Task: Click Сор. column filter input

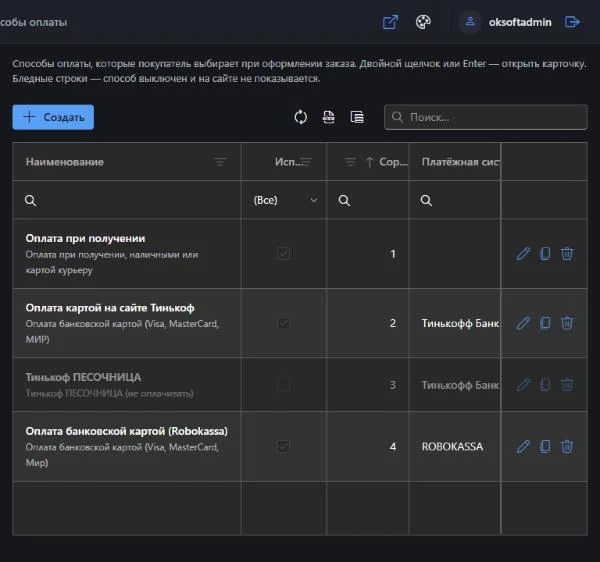Action: 368,200
